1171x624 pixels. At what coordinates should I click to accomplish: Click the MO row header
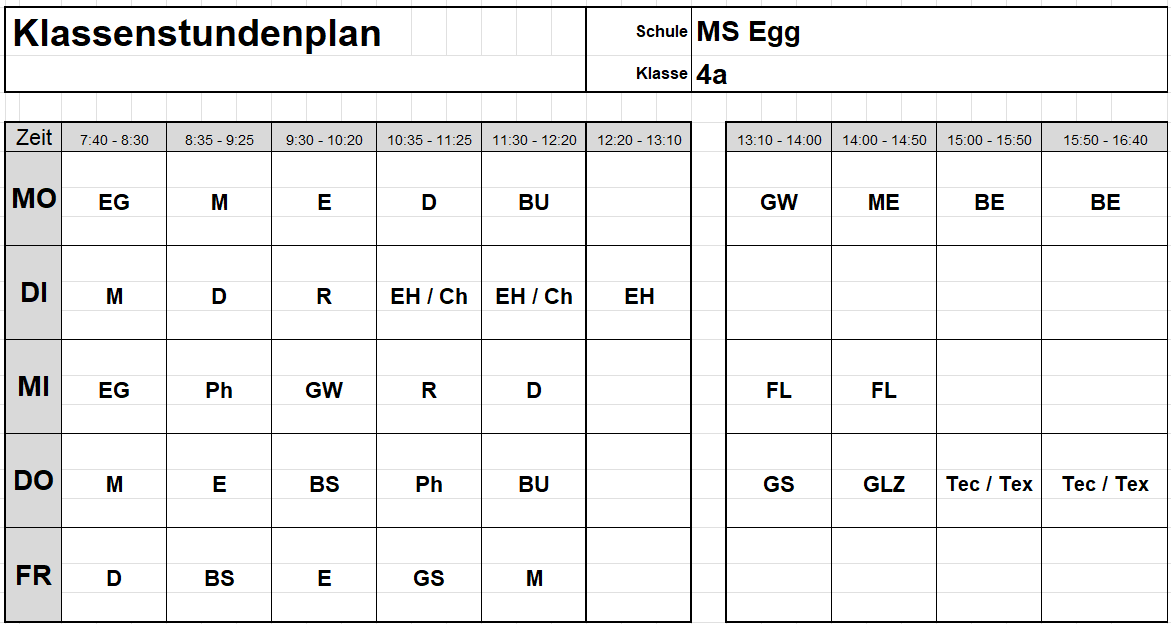coord(34,199)
